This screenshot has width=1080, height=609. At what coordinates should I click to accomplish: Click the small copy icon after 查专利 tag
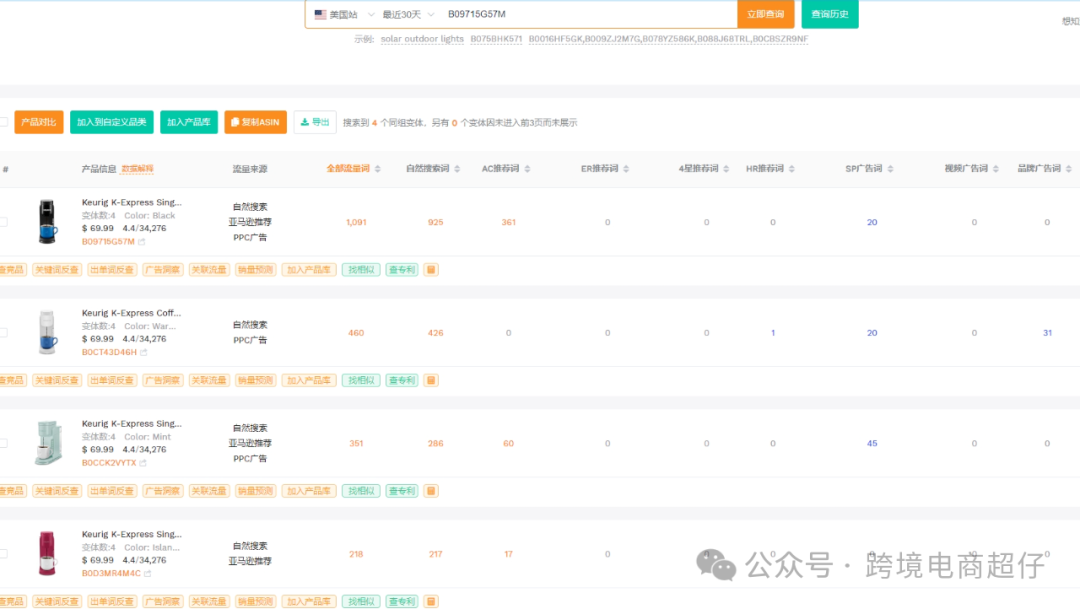pyautogui.click(x=430, y=269)
